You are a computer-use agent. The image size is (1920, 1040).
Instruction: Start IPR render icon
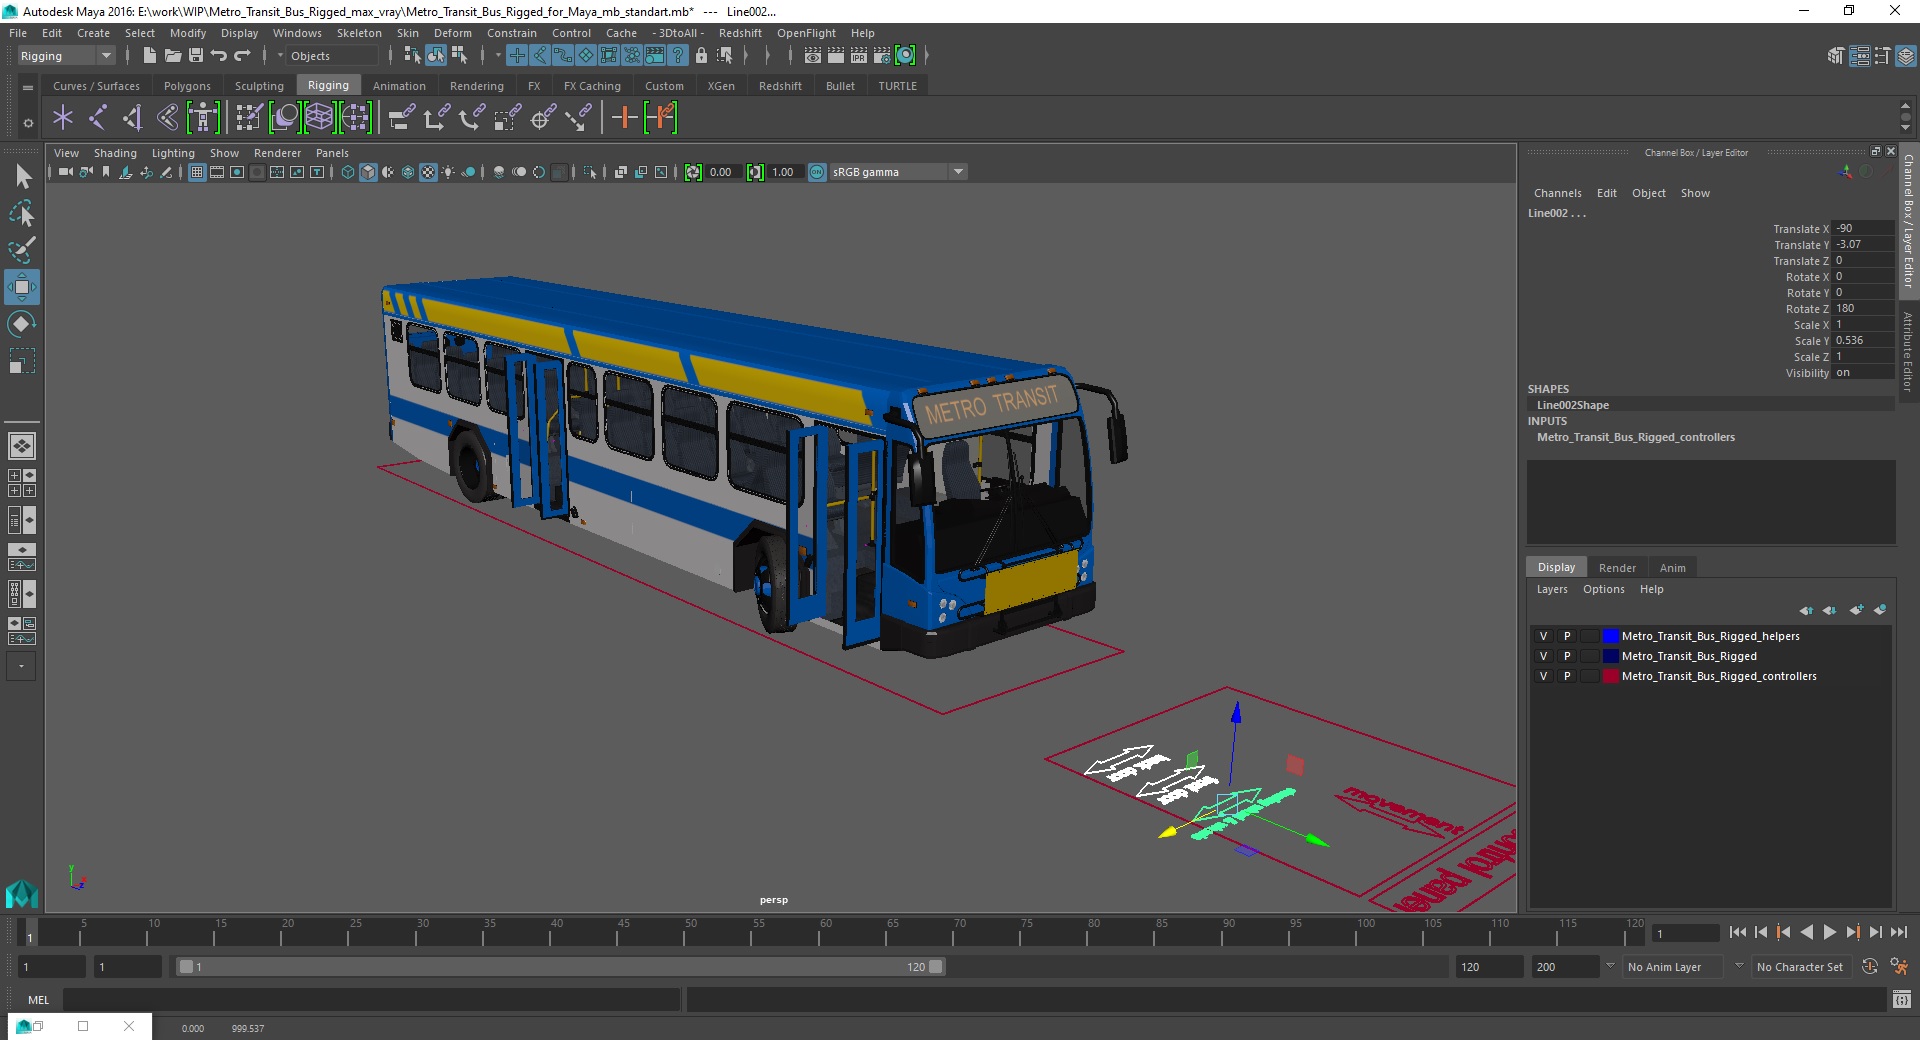(859, 56)
